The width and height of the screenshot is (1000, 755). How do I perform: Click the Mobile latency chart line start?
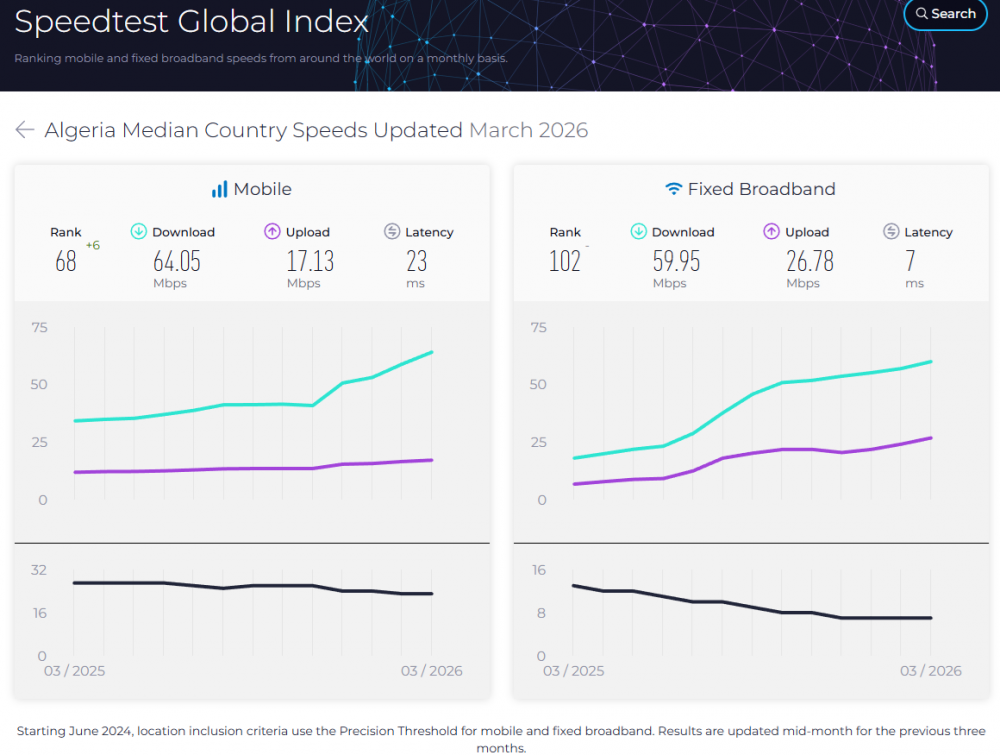(x=74, y=583)
